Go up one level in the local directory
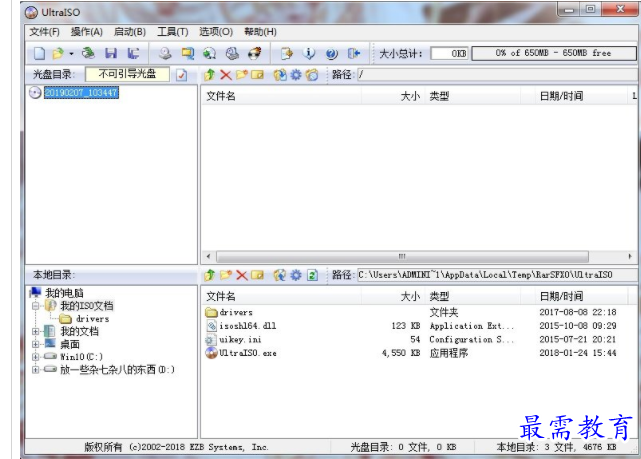Screen dimensions: 641x459 point(209,275)
